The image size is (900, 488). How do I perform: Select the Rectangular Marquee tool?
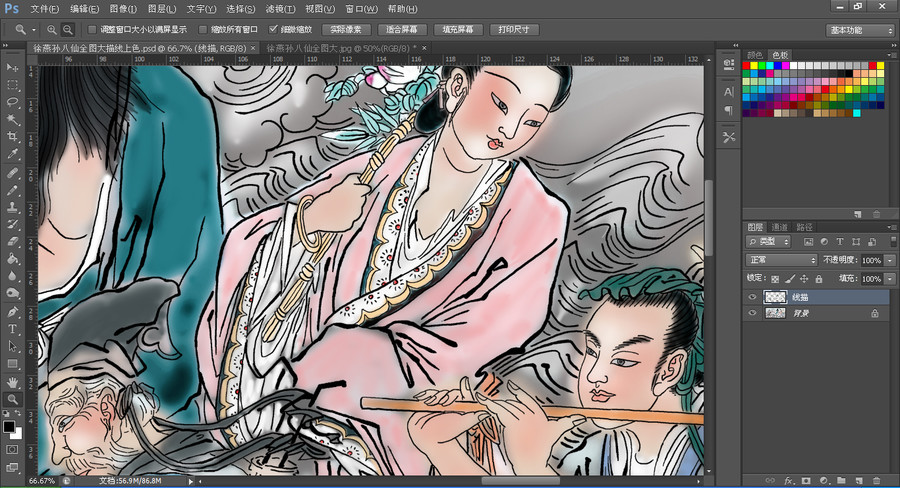point(12,85)
